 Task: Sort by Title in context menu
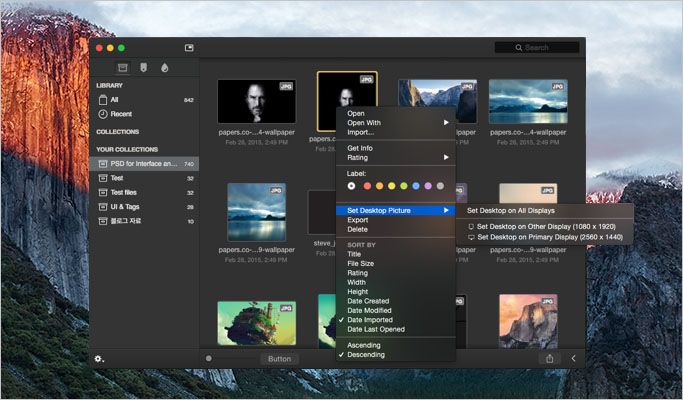point(354,254)
